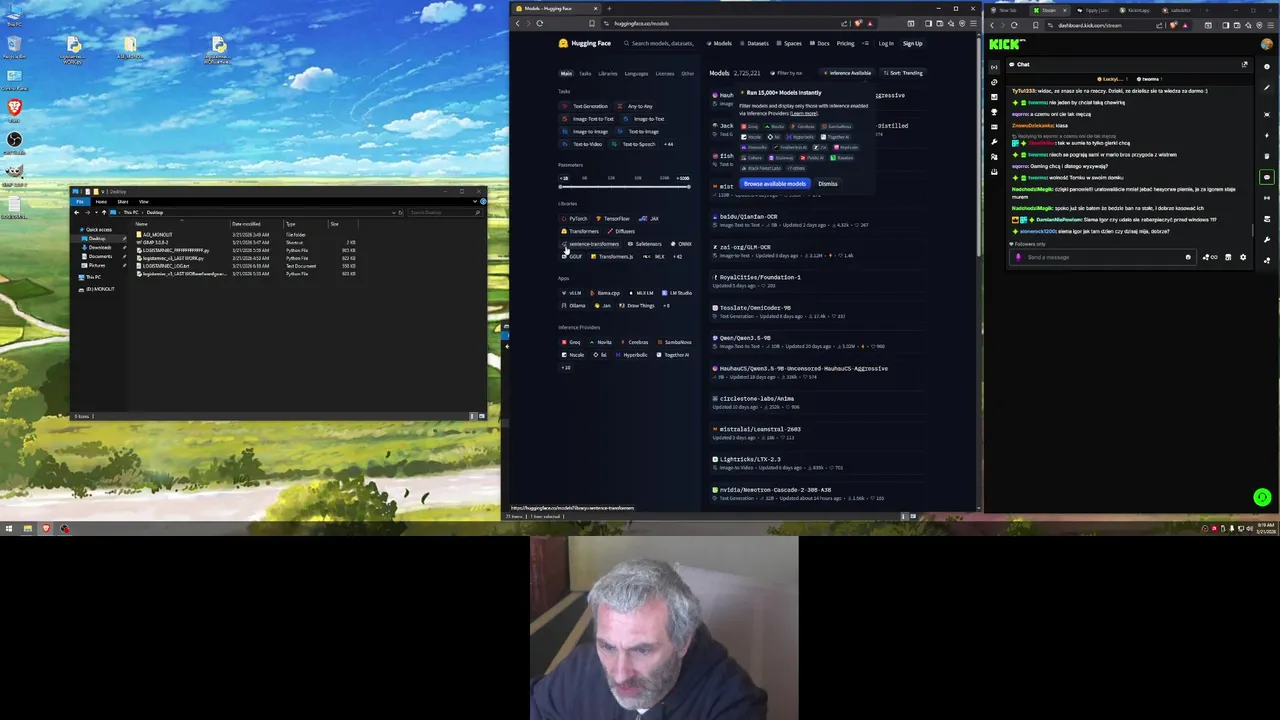Select This PC in File Explorer sidebar

coord(93,277)
